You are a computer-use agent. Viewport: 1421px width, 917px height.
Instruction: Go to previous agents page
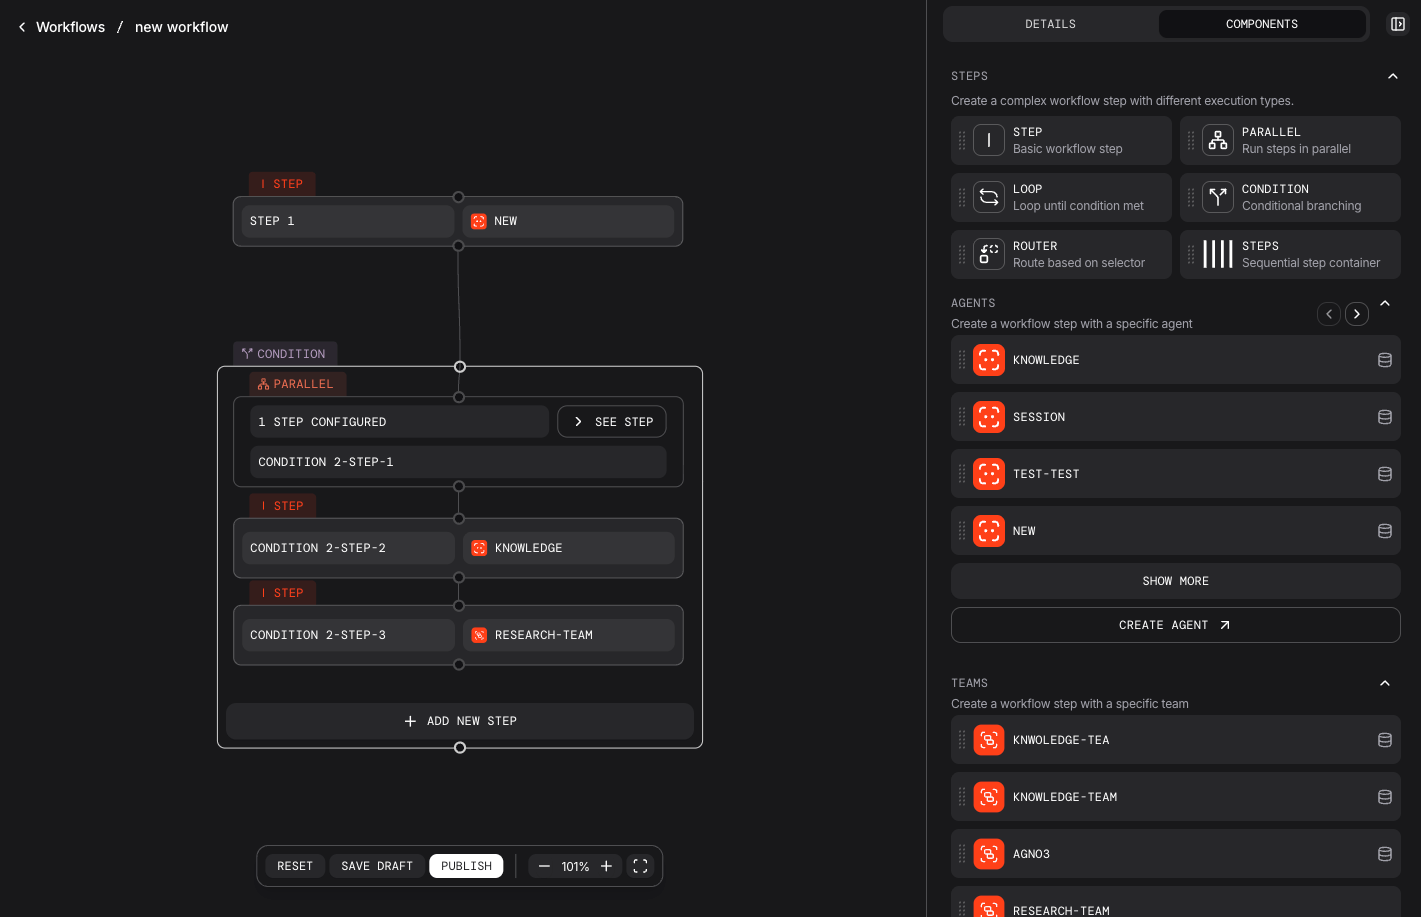pyautogui.click(x=1329, y=314)
